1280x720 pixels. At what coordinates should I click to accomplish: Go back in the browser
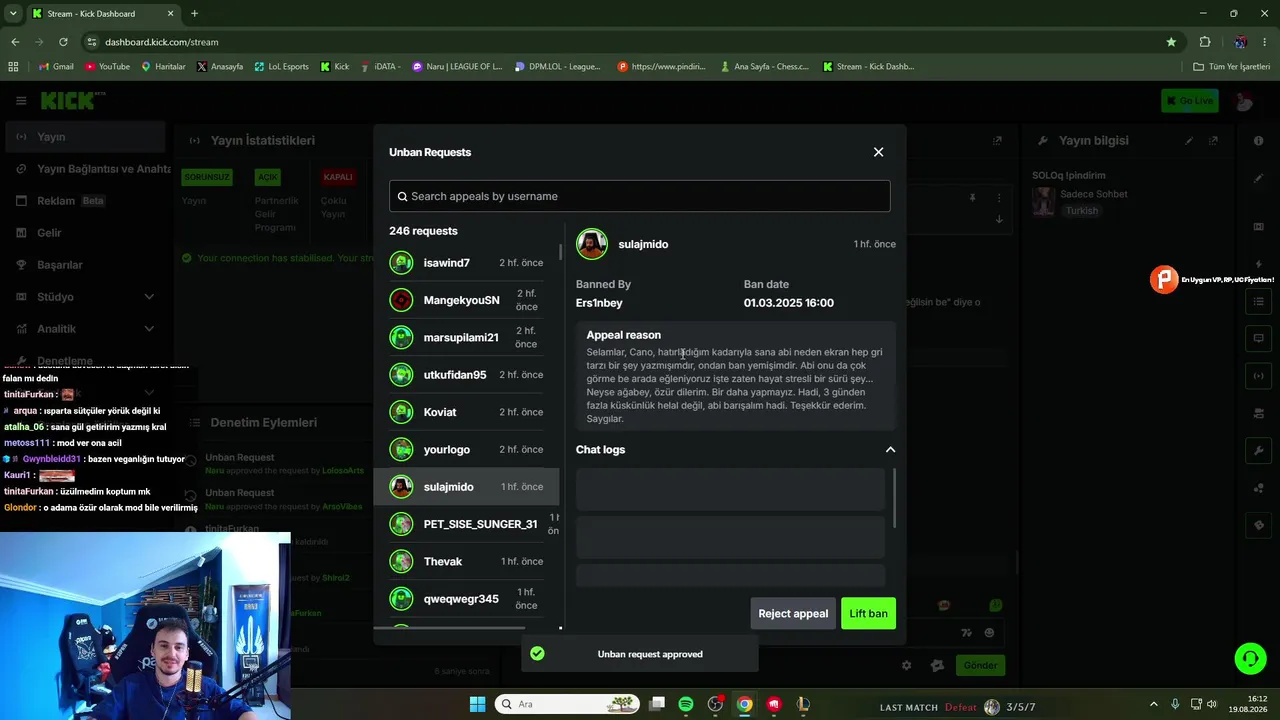click(15, 42)
